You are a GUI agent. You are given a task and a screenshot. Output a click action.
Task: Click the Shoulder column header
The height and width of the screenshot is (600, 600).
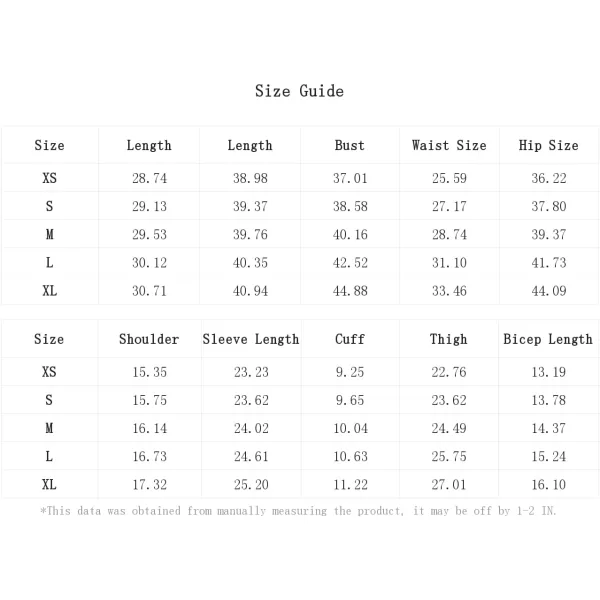149,339
